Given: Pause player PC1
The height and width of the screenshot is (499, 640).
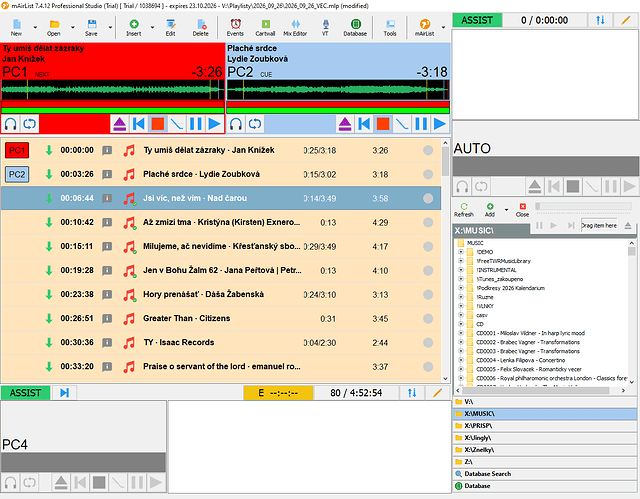Looking at the screenshot, I should pos(196,124).
